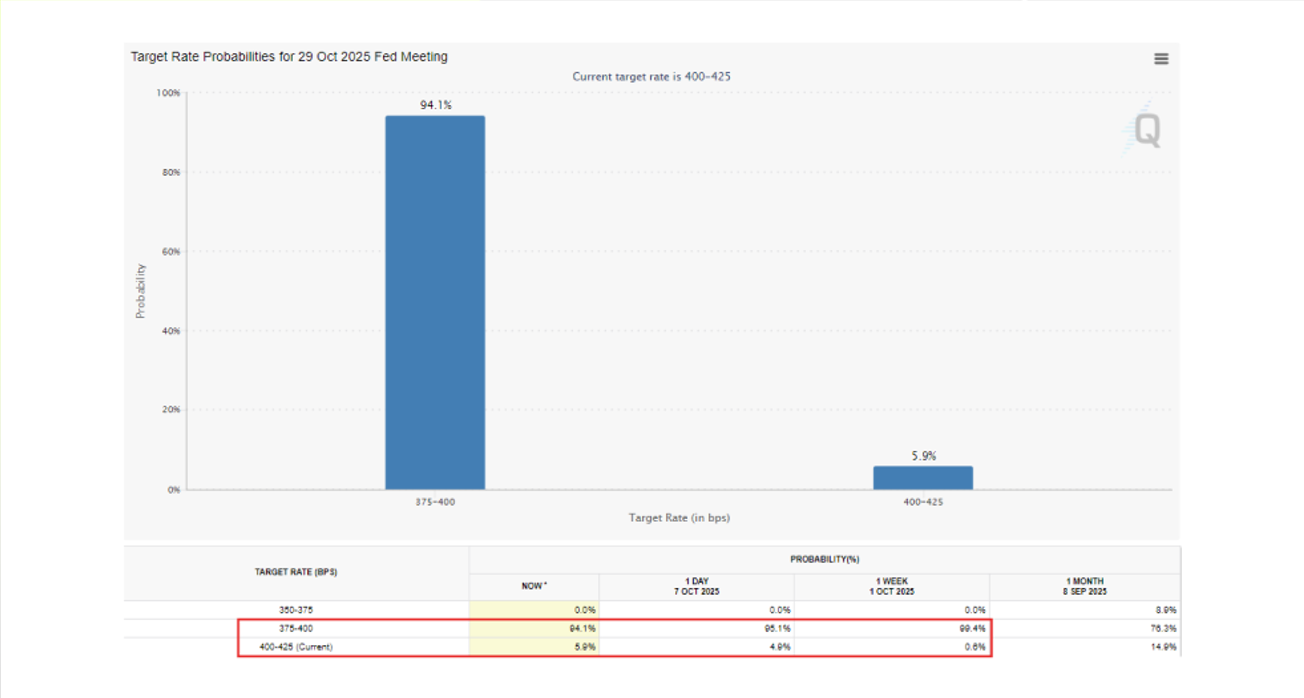Click the Quikstrike Q watermark logo
1304x698 pixels.
tap(1146, 131)
